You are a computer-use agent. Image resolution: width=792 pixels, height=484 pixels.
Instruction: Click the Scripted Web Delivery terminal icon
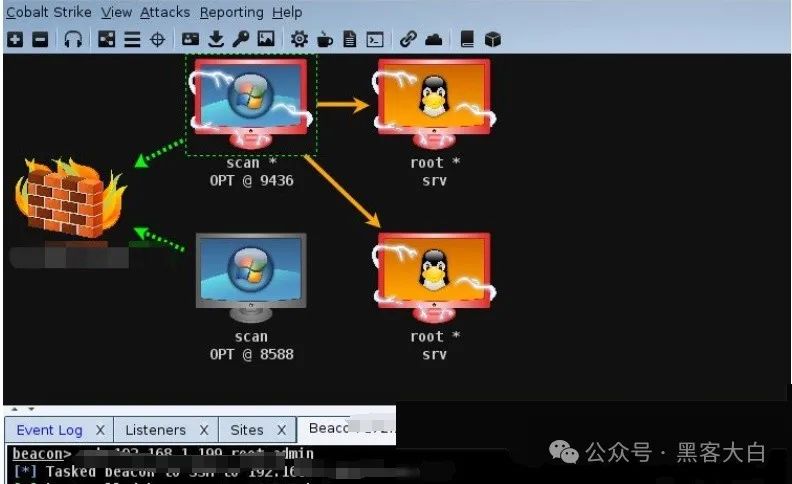tap(375, 39)
